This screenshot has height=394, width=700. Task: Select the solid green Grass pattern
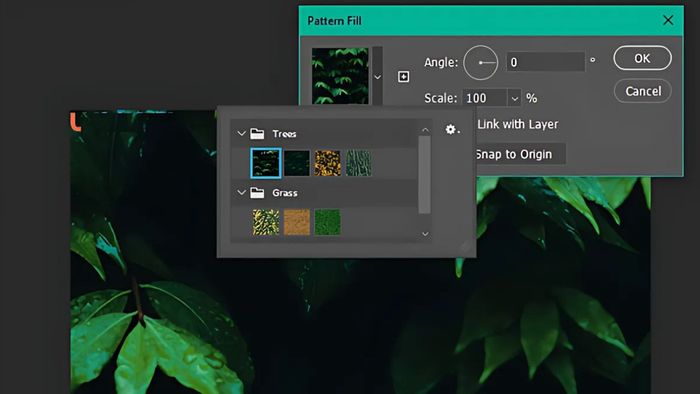click(x=328, y=222)
